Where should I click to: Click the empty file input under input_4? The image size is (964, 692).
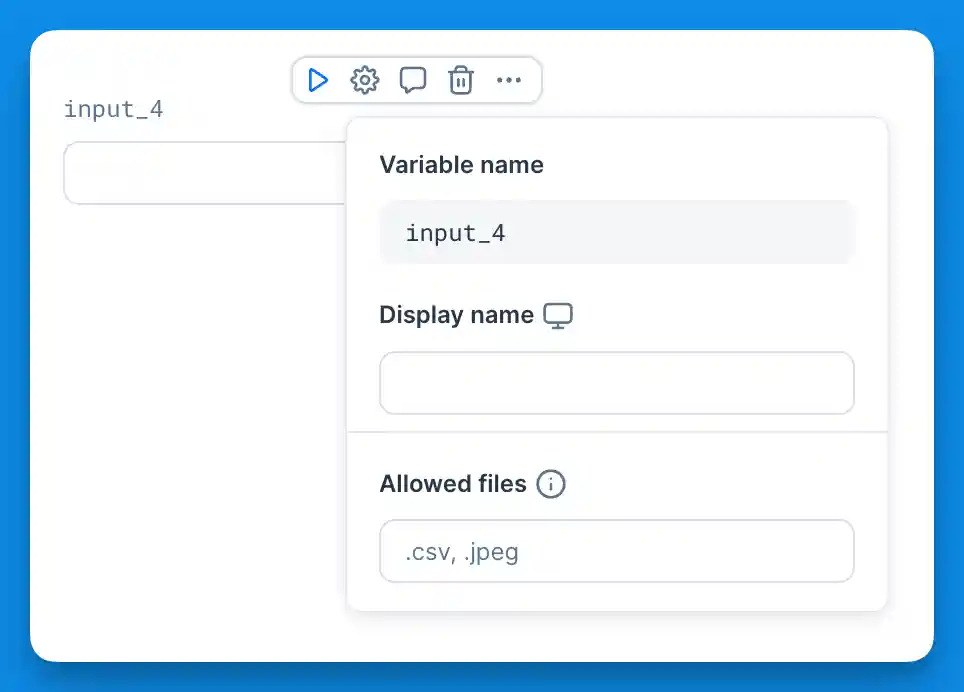[x=200, y=173]
